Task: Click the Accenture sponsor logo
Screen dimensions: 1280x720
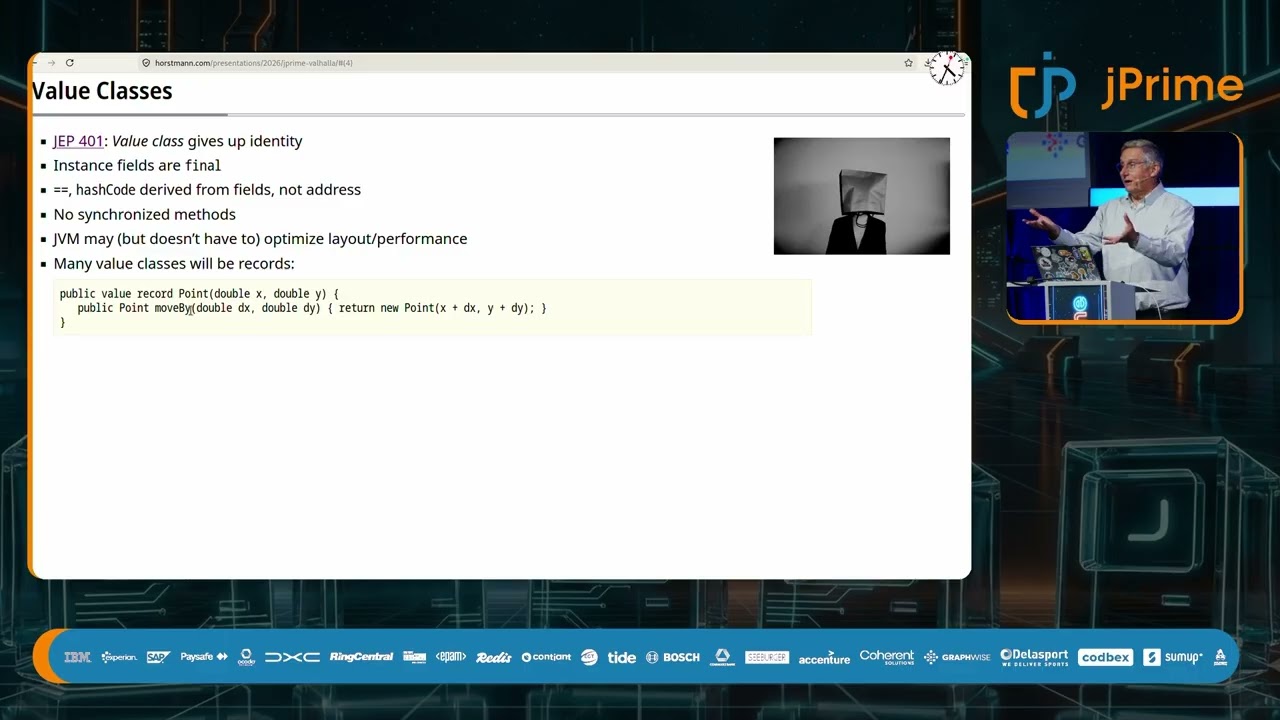Action: click(x=824, y=658)
